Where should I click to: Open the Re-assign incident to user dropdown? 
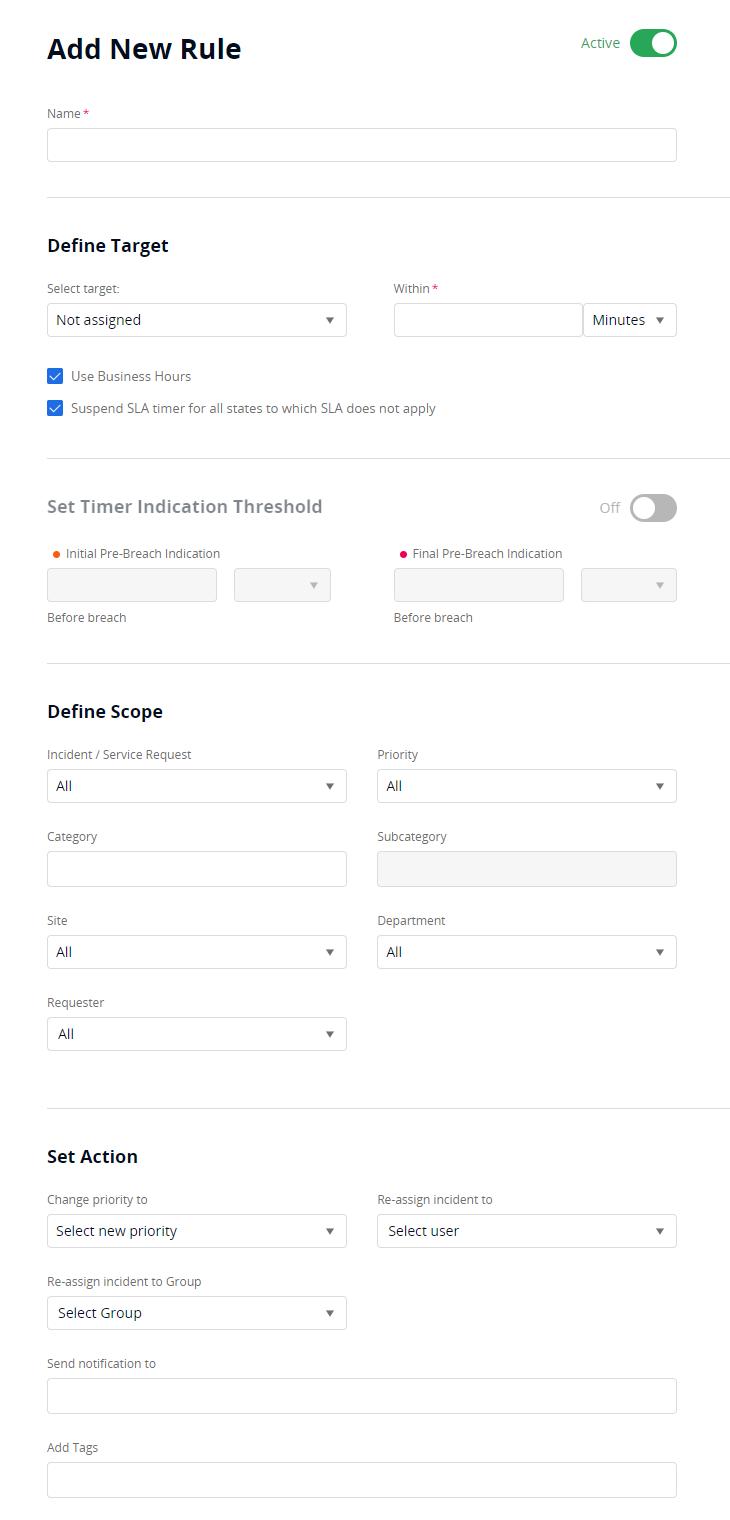526,1231
